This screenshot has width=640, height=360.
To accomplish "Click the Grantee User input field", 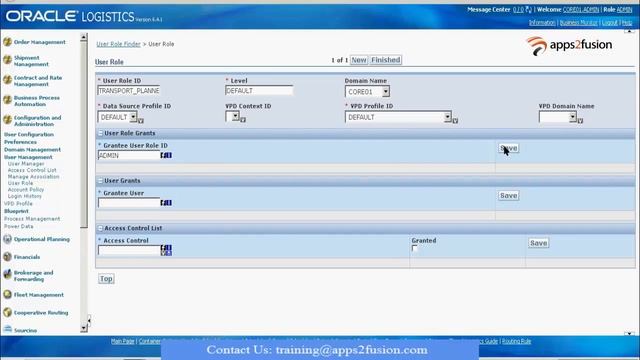I will (129, 203).
